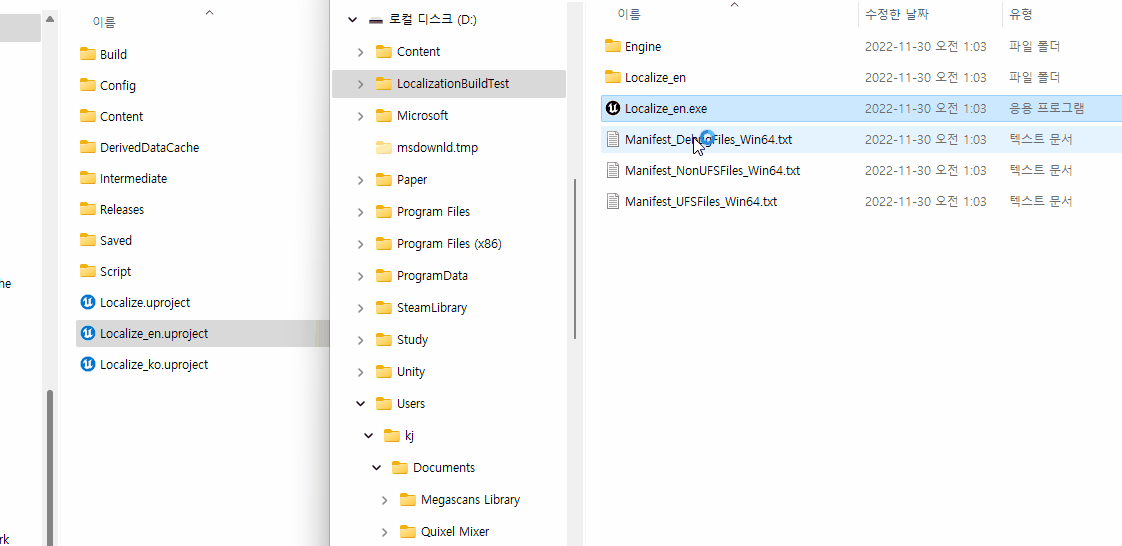
Task: Expand the Megascans Library folder node
Action: (385, 500)
